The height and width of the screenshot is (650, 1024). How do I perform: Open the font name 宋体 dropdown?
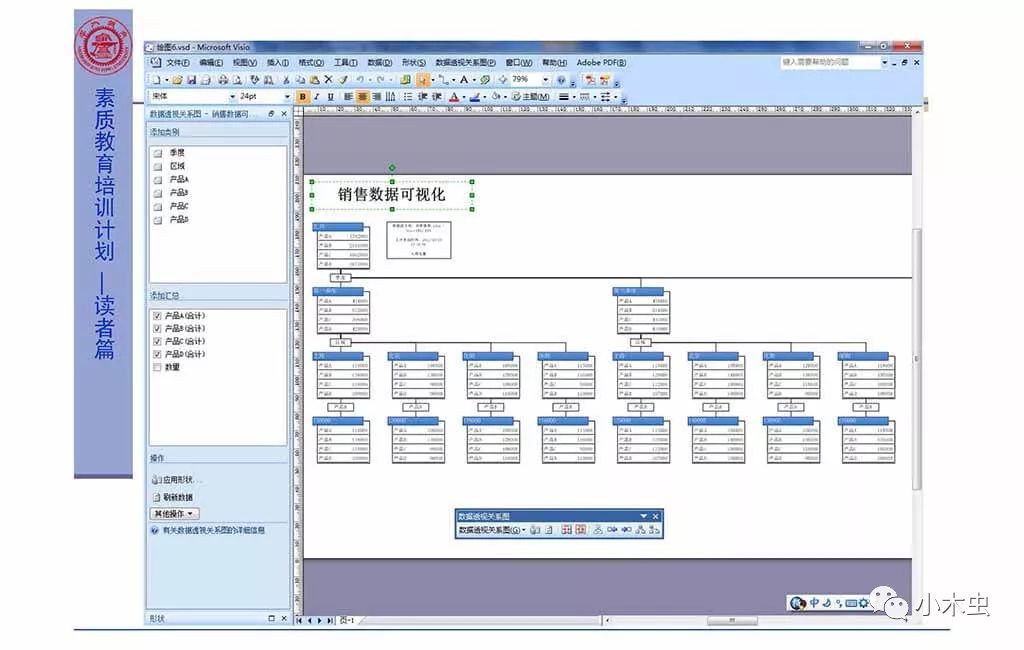pyautogui.click(x=232, y=97)
